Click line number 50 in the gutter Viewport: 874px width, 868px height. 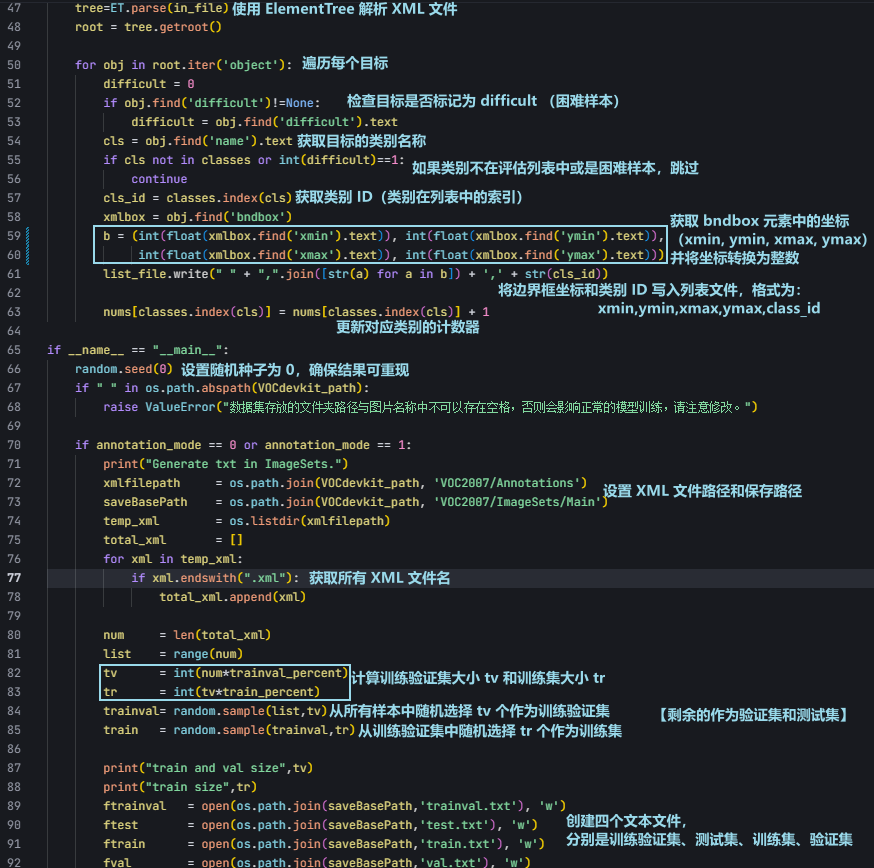pyautogui.click(x=14, y=65)
